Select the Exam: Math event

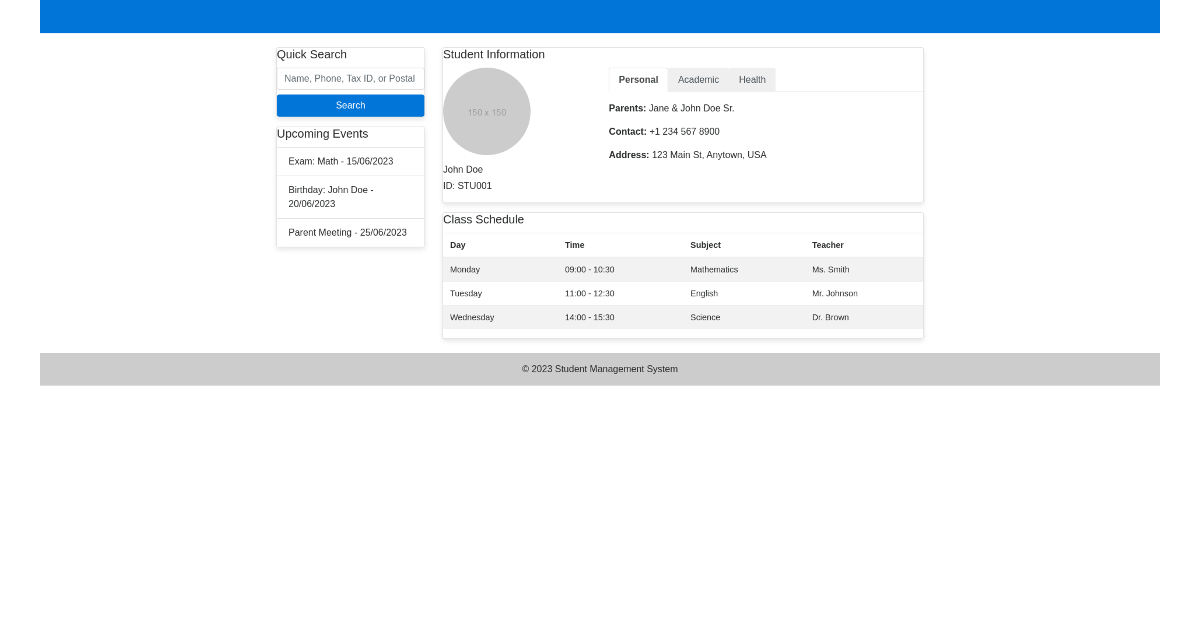(350, 161)
